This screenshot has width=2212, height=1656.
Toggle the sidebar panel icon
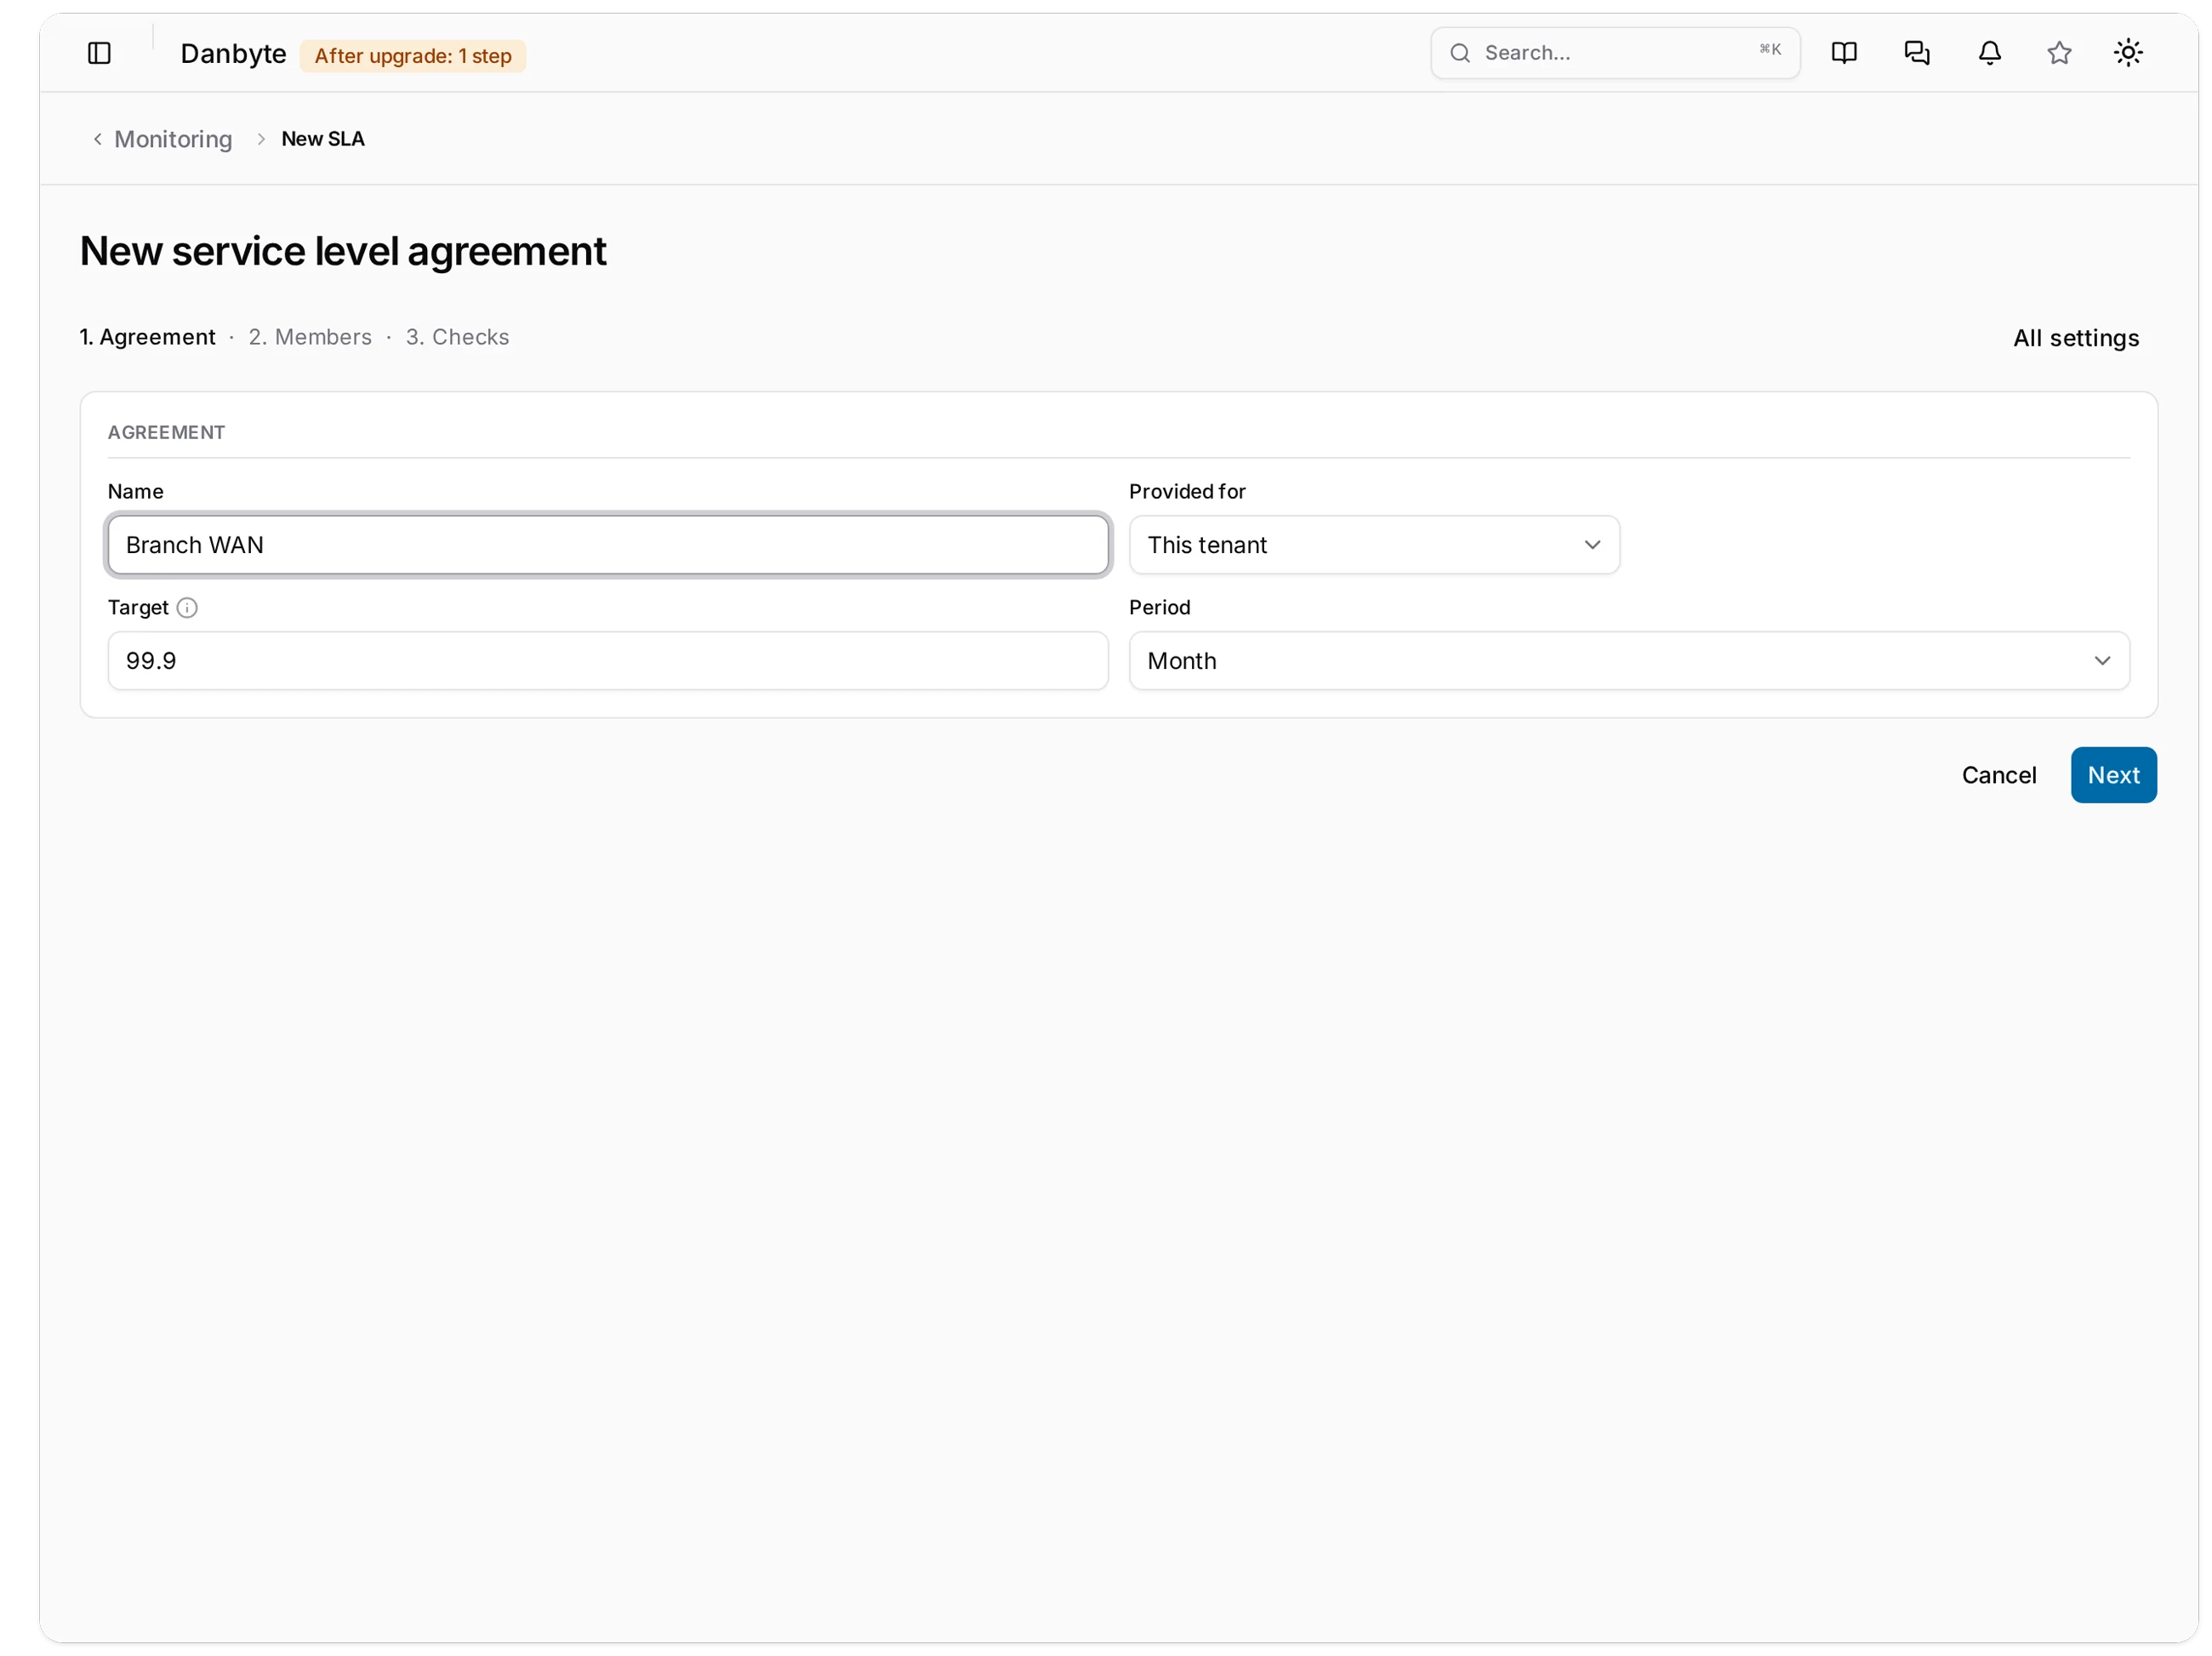[x=99, y=53]
